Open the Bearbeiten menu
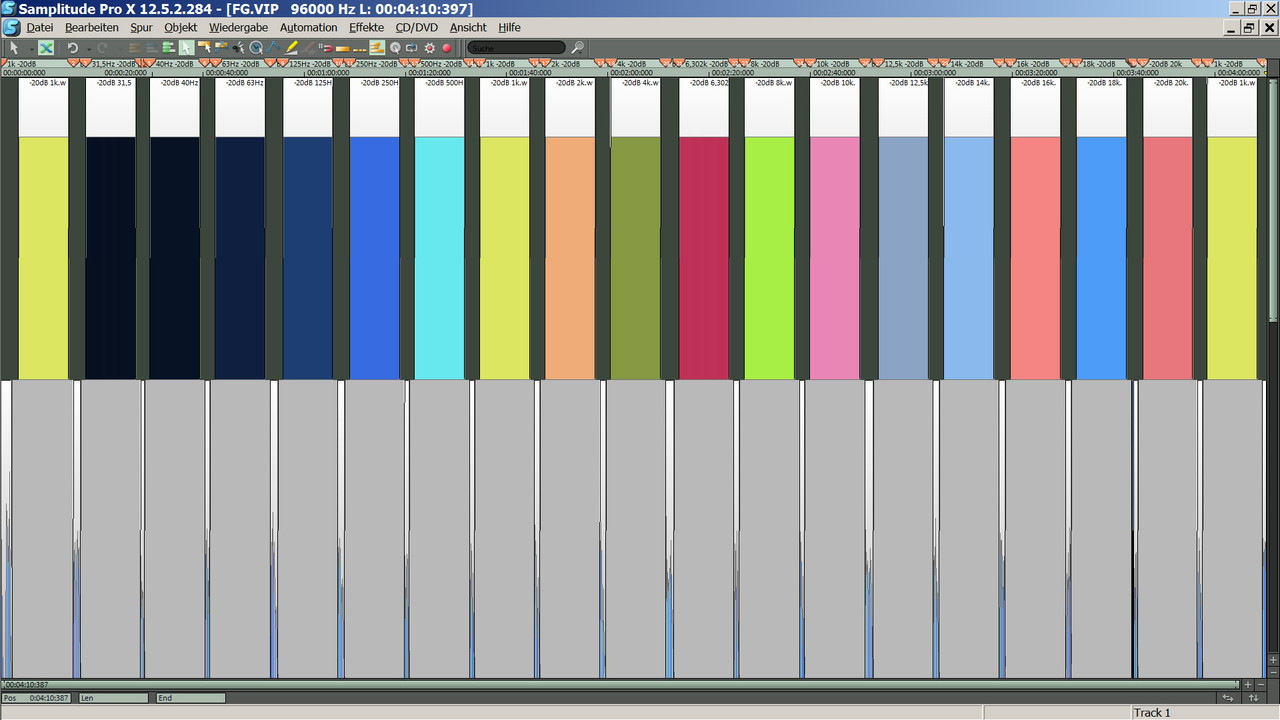The width and height of the screenshot is (1280, 720). (x=92, y=27)
